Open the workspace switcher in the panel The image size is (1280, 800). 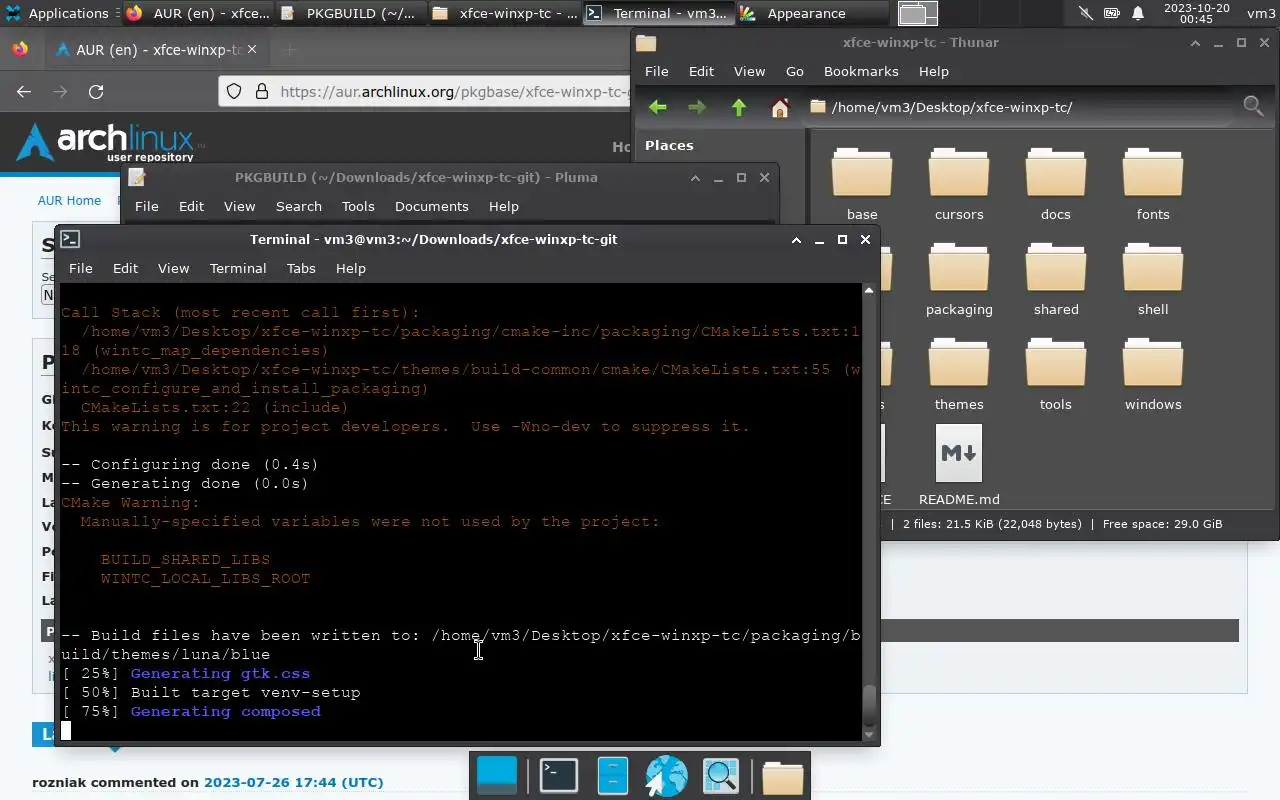coord(917,13)
